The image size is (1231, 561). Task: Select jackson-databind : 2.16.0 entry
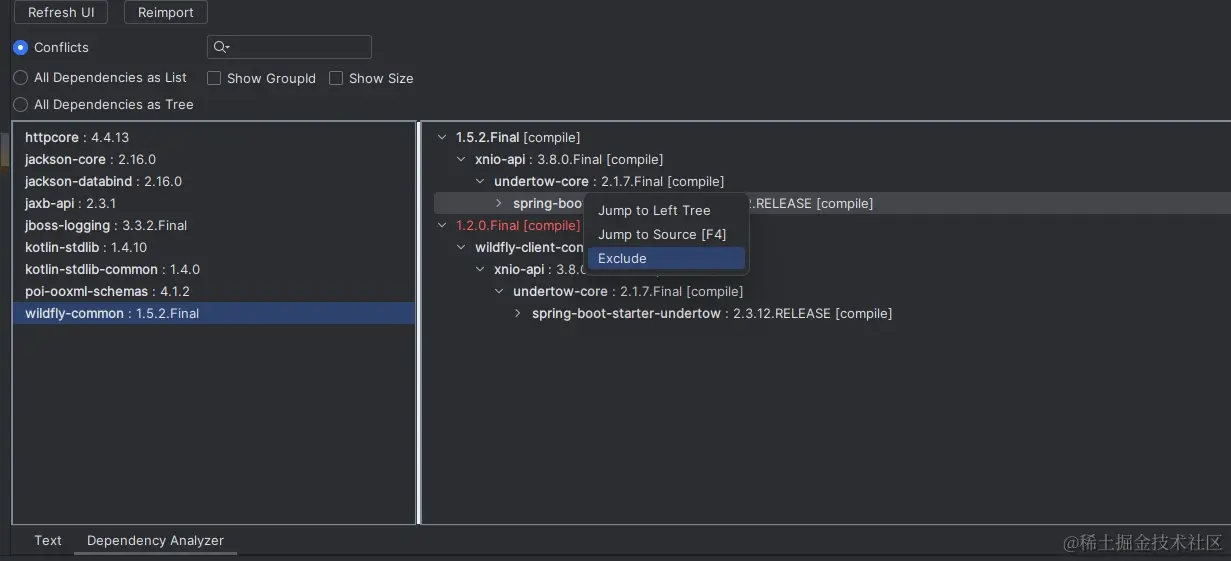(x=214, y=181)
